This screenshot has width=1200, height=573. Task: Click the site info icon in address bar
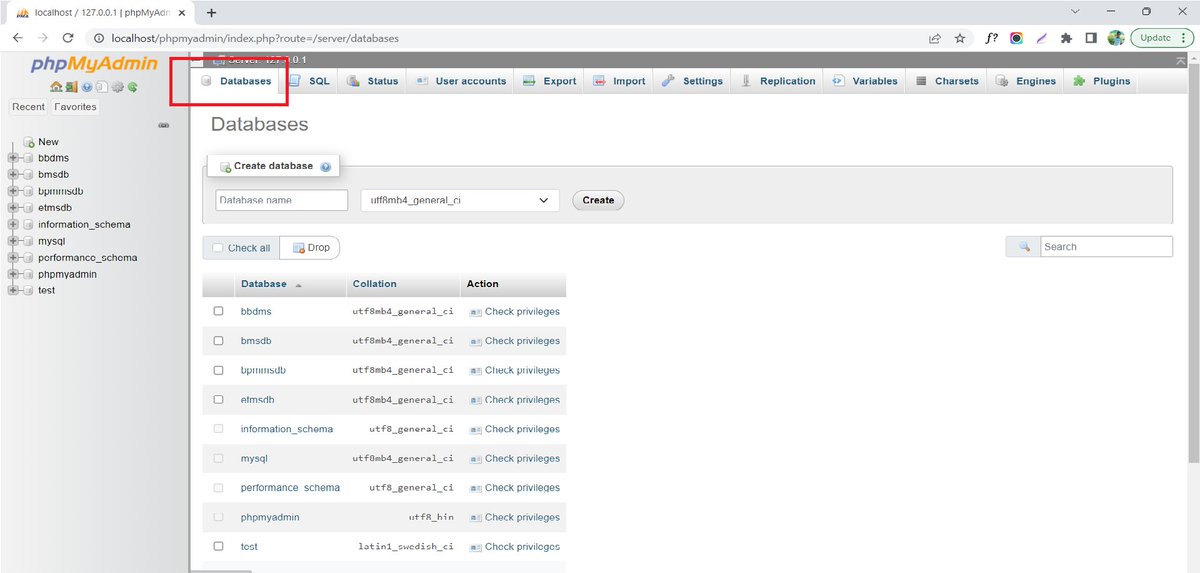click(x=98, y=38)
